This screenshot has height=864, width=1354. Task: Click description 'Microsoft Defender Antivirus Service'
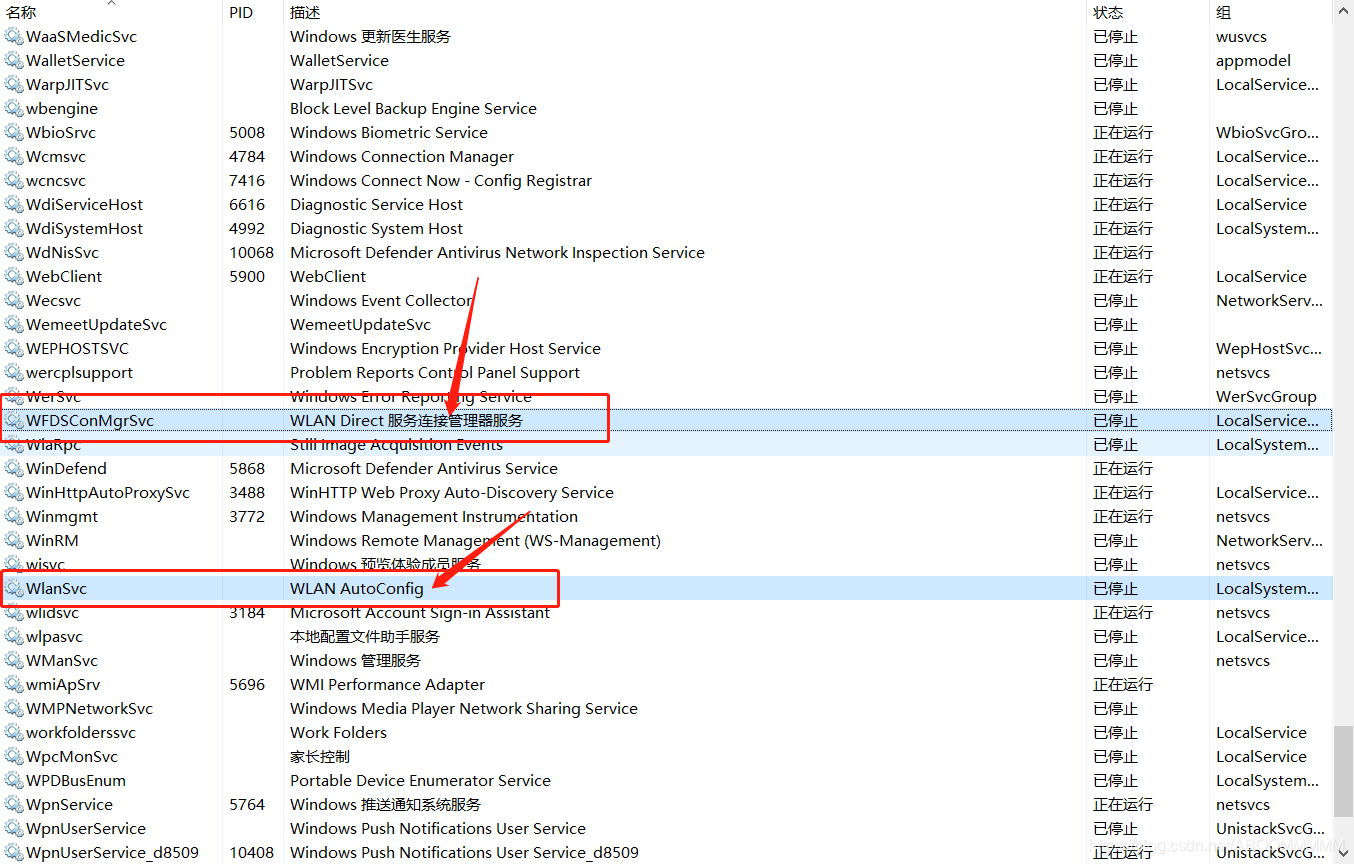pos(424,468)
